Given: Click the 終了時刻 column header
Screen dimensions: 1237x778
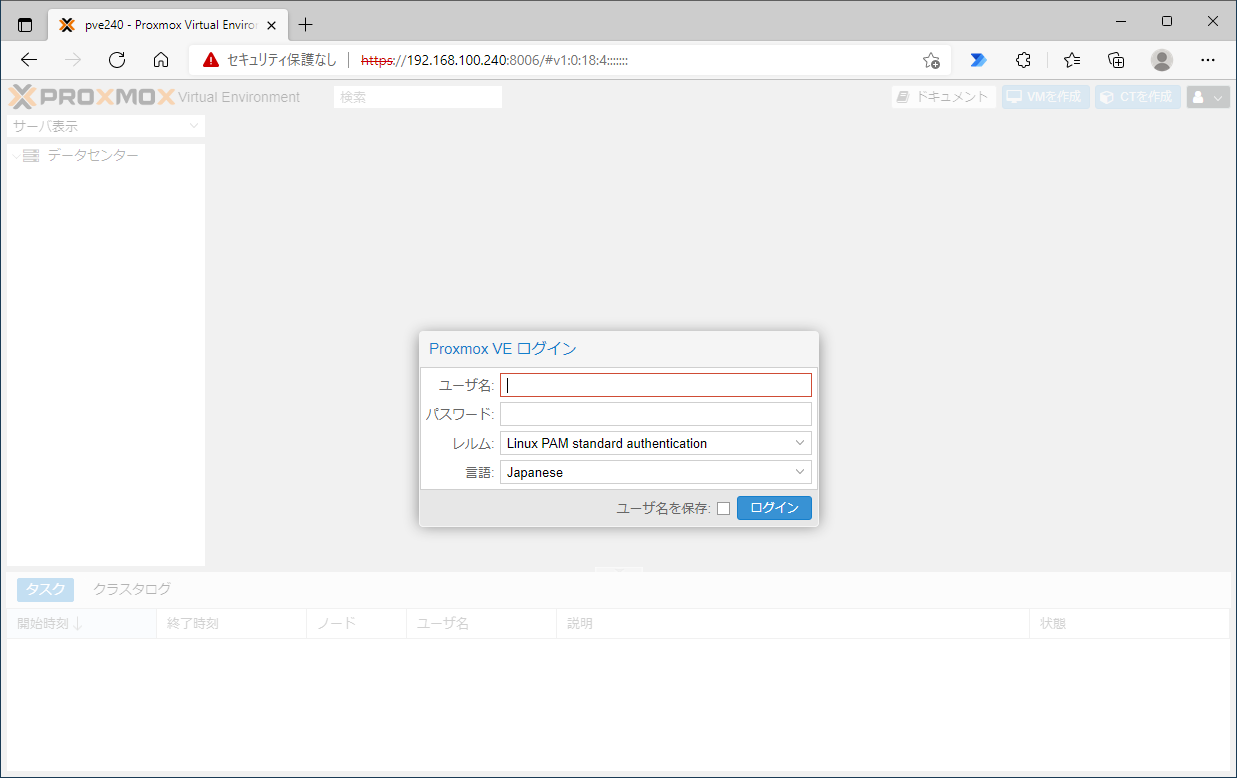Looking at the screenshot, I should (231, 624).
